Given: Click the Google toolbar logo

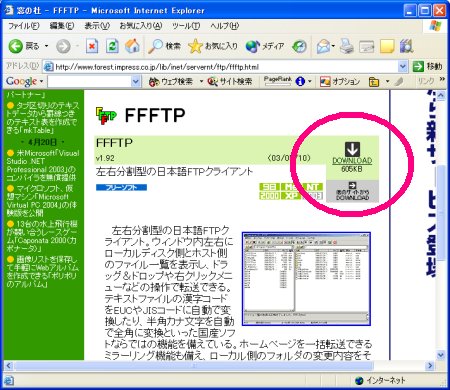Looking at the screenshot, I should 21,81.
